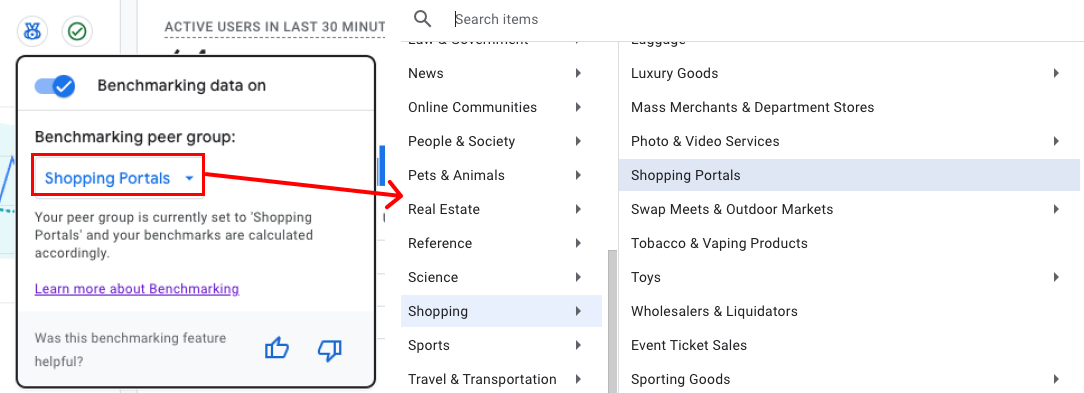Click the search magnifier icon
This screenshot has width=1084, height=393.
pyautogui.click(x=422, y=19)
